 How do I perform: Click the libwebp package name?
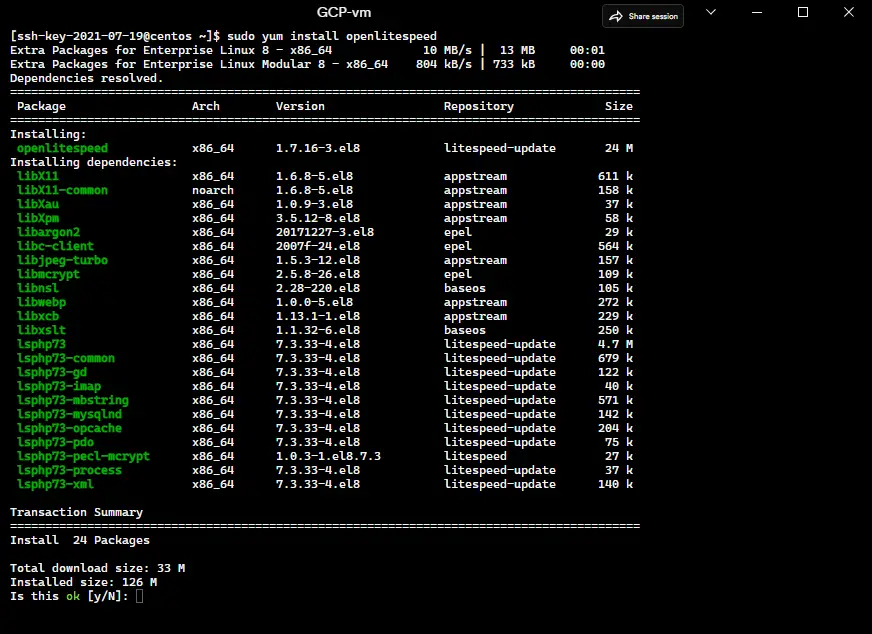click(41, 302)
